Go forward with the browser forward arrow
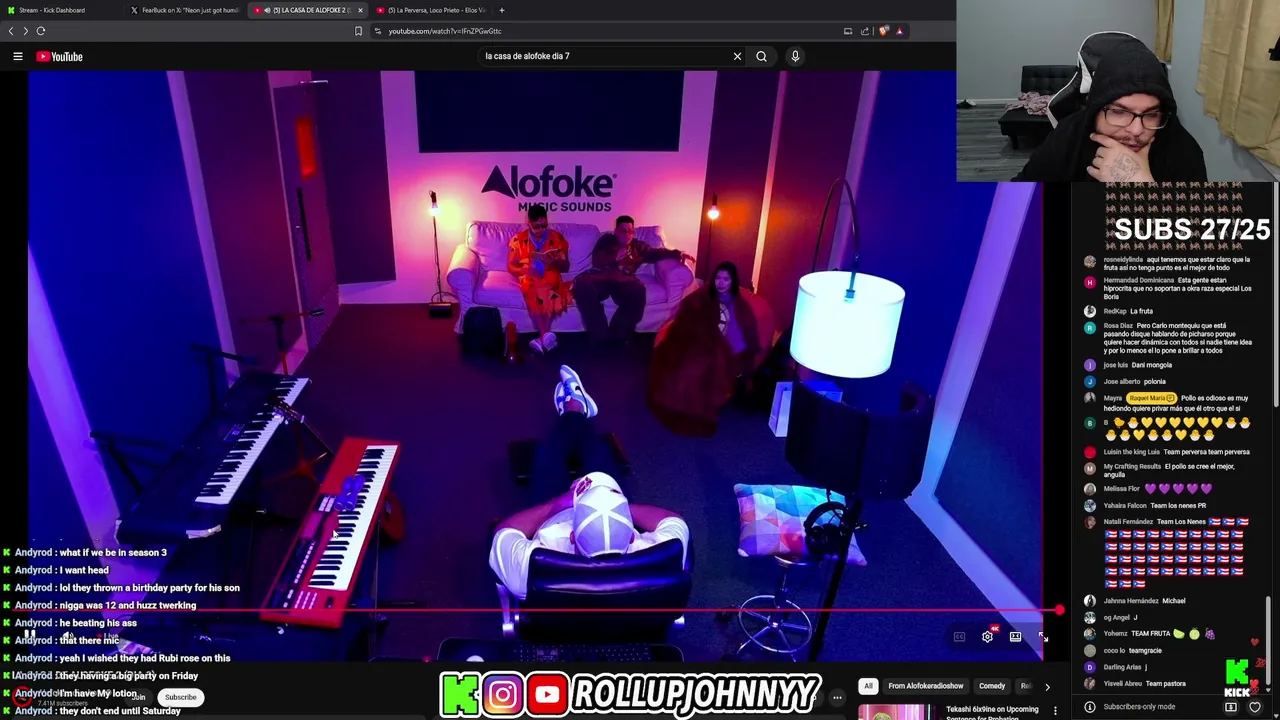Viewport: 1280px width, 720px height. click(x=26, y=31)
